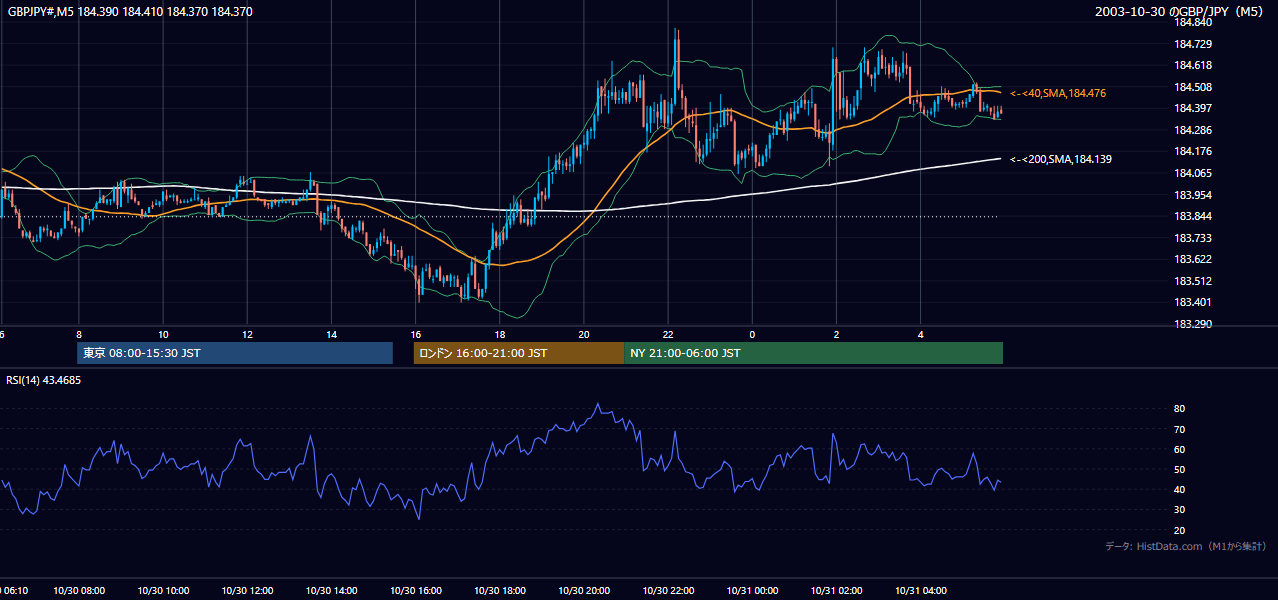Click hour tick 14 below the price chart
The height and width of the screenshot is (600, 1278).
point(331,335)
